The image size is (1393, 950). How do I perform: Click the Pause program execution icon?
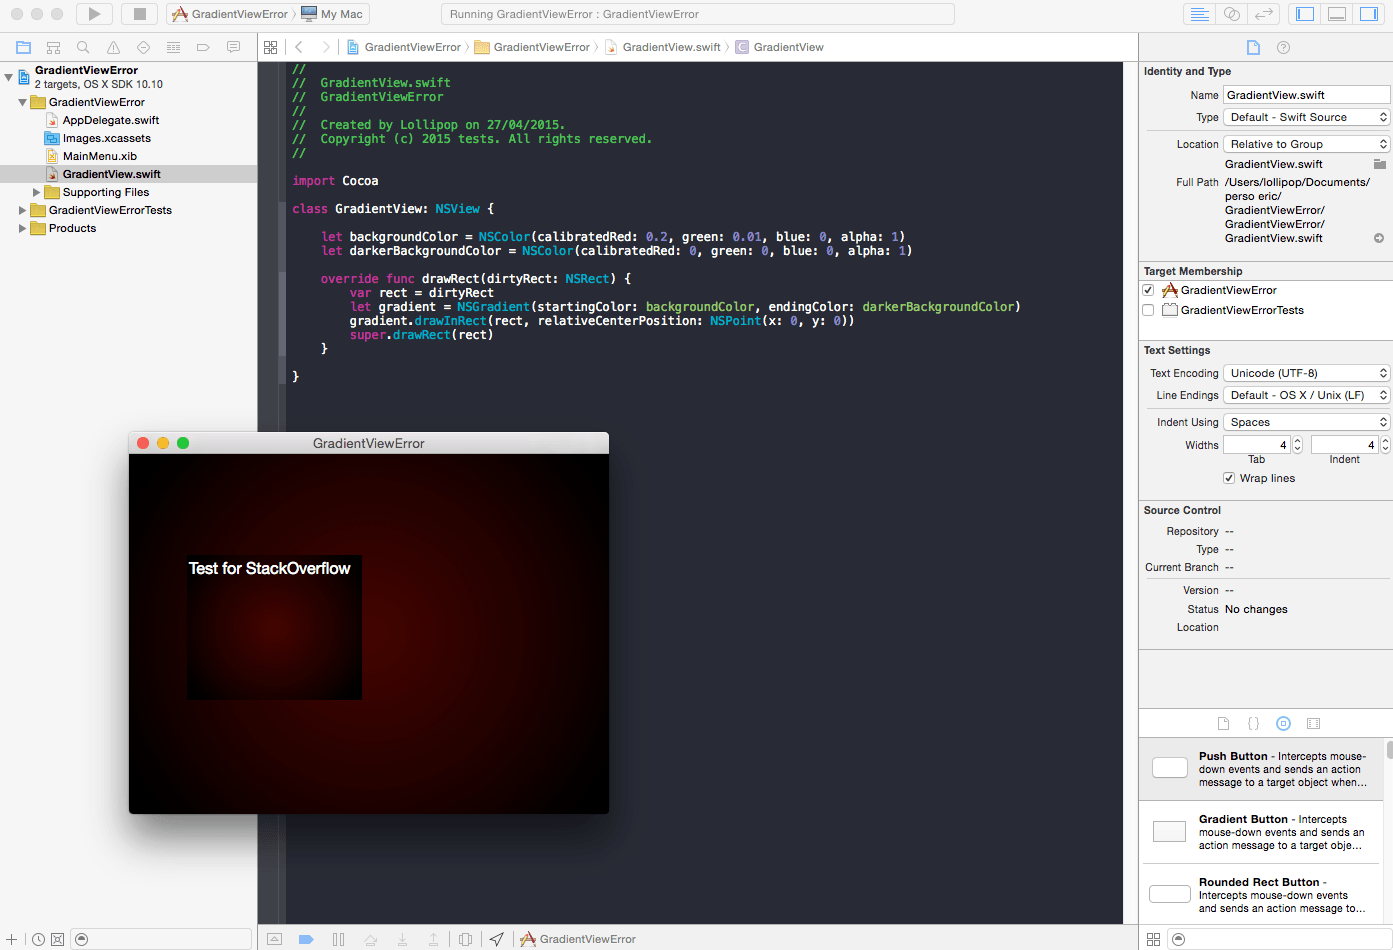point(338,939)
